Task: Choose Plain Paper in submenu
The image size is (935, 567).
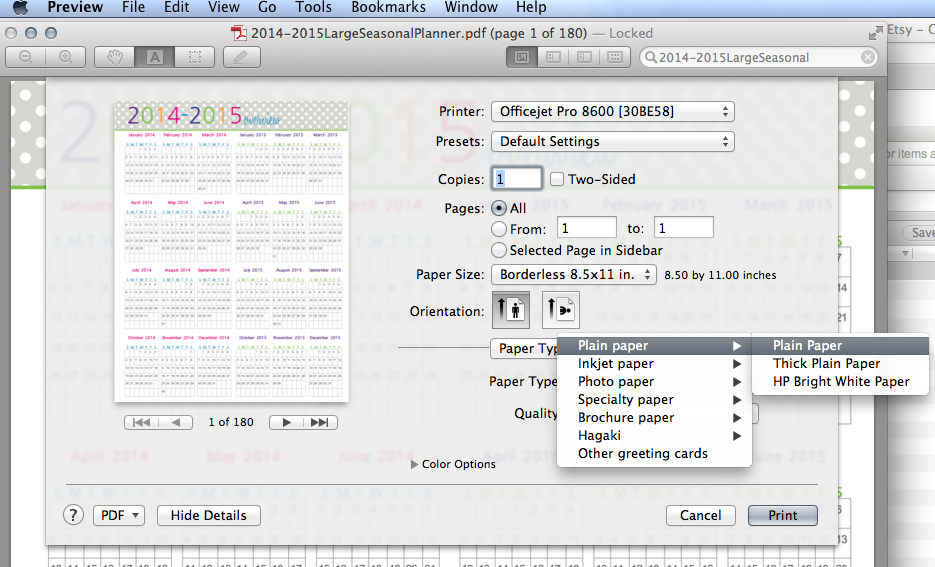Action: pos(841,346)
